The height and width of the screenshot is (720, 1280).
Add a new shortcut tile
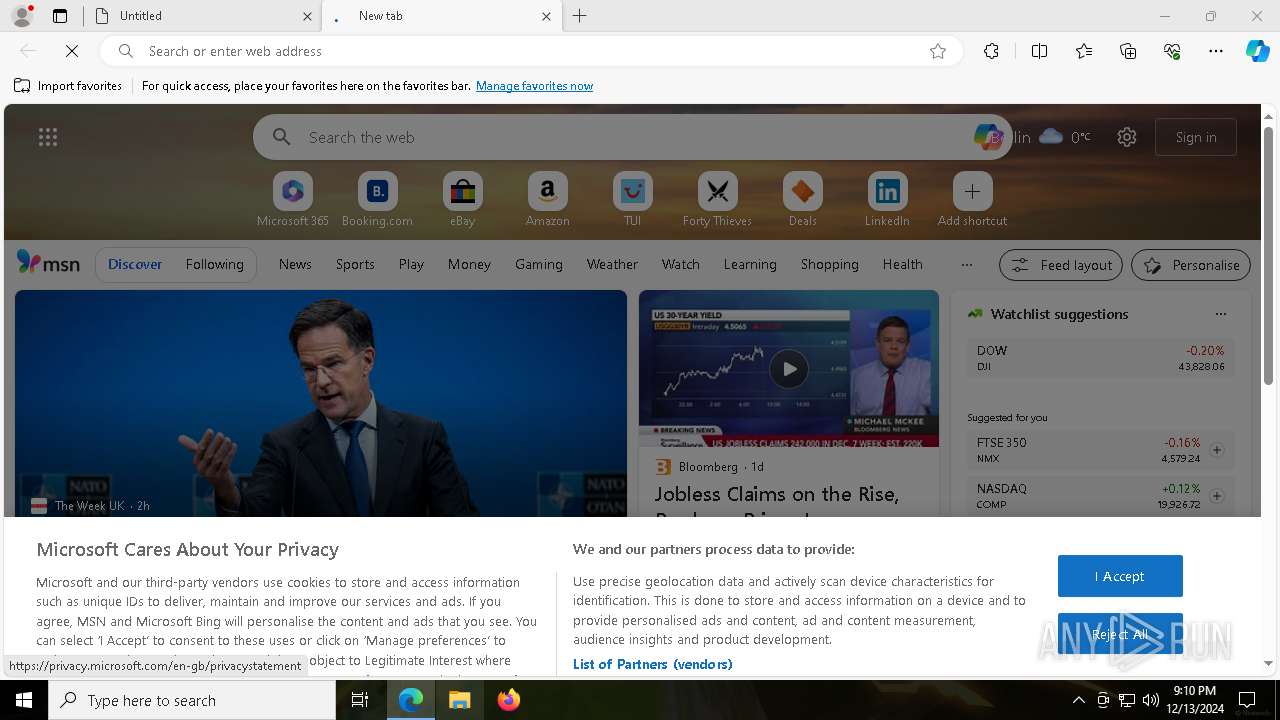click(x=972, y=200)
